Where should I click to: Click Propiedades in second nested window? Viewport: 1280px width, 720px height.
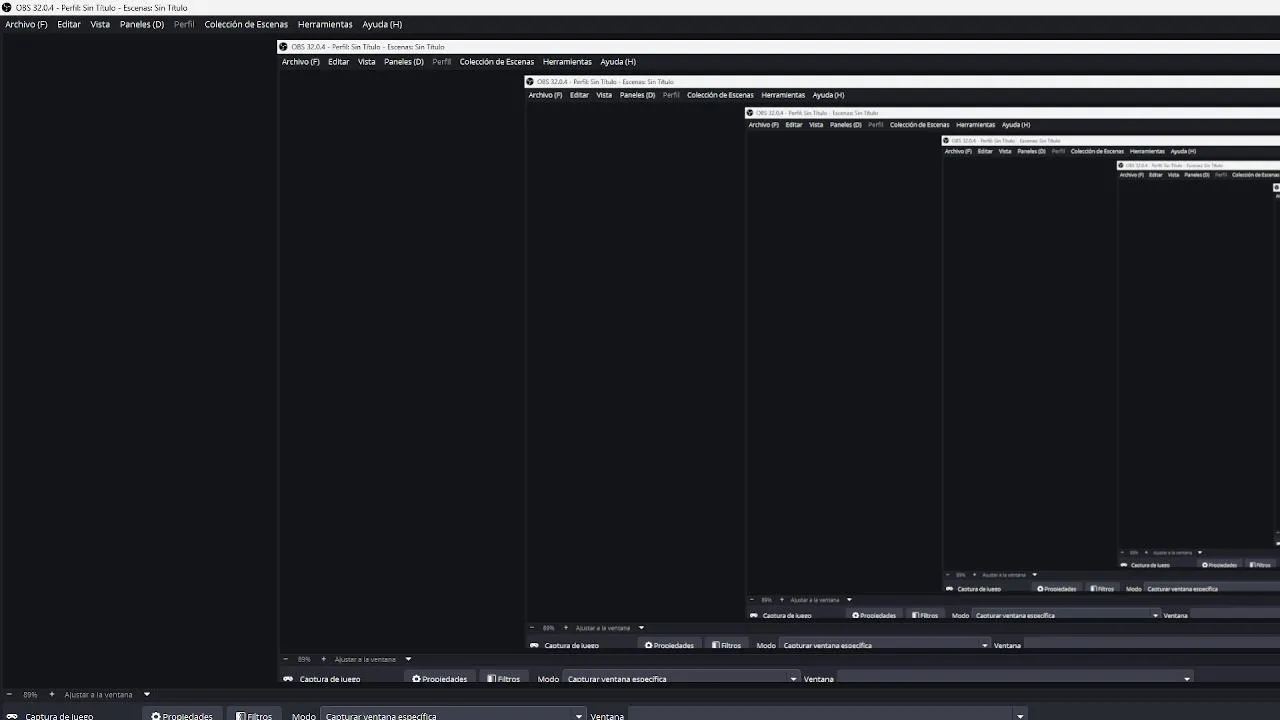(669, 645)
